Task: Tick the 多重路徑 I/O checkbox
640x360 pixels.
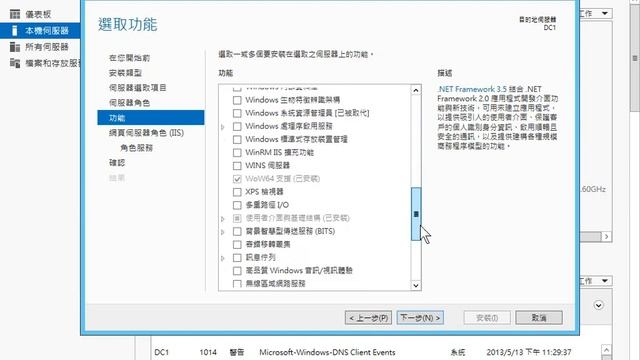Action: click(x=237, y=205)
